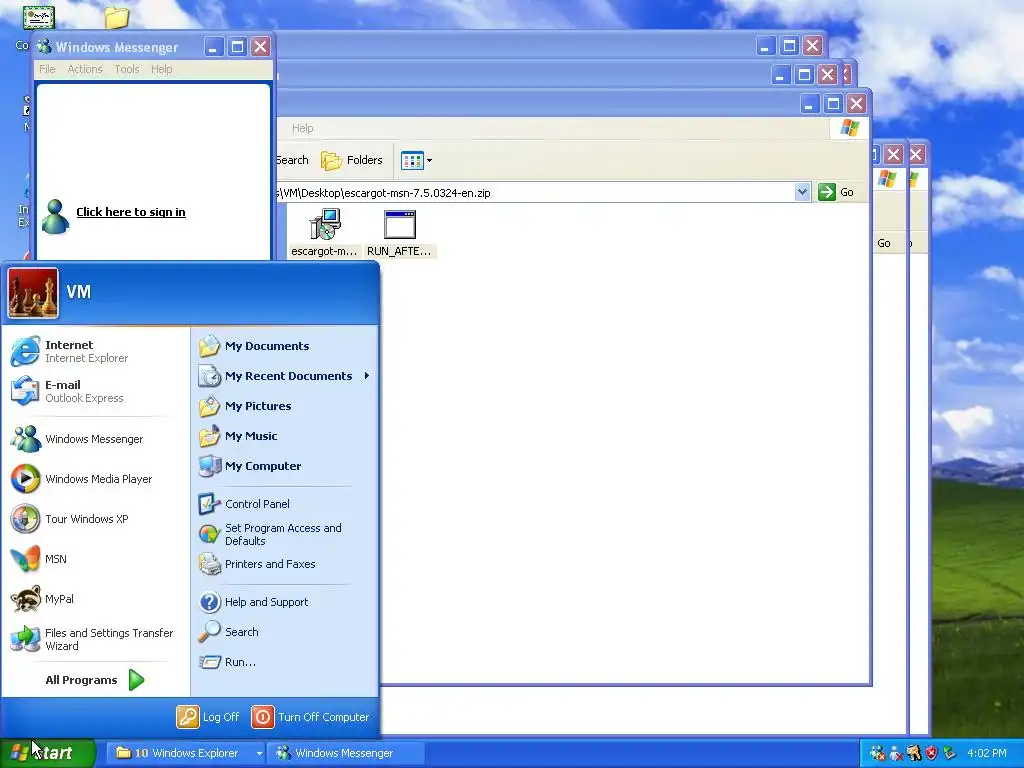This screenshot has width=1024, height=768.
Task: Click the VM user account picture
Action: 33,293
